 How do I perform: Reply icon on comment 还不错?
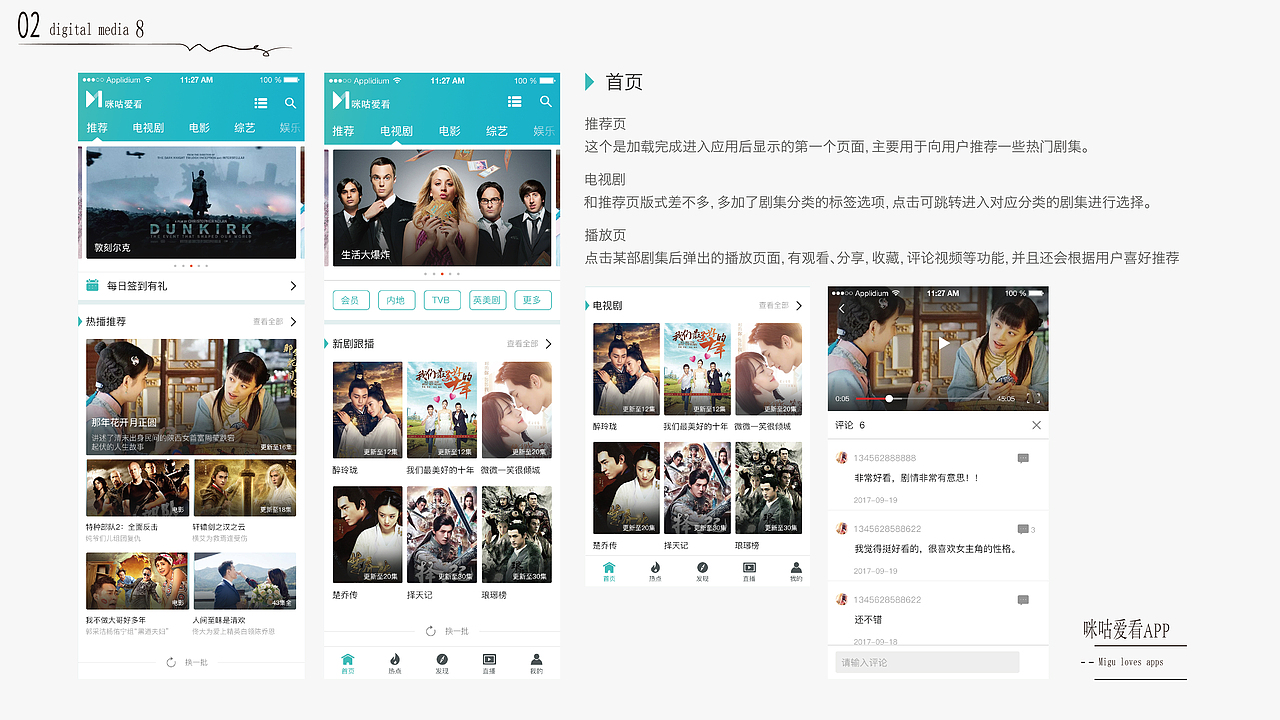coord(1023,600)
